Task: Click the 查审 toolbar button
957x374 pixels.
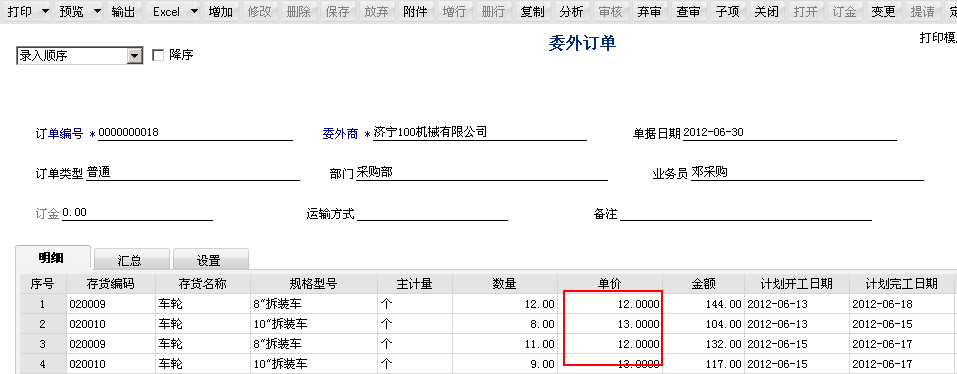Action: pyautogui.click(x=688, y=12)
